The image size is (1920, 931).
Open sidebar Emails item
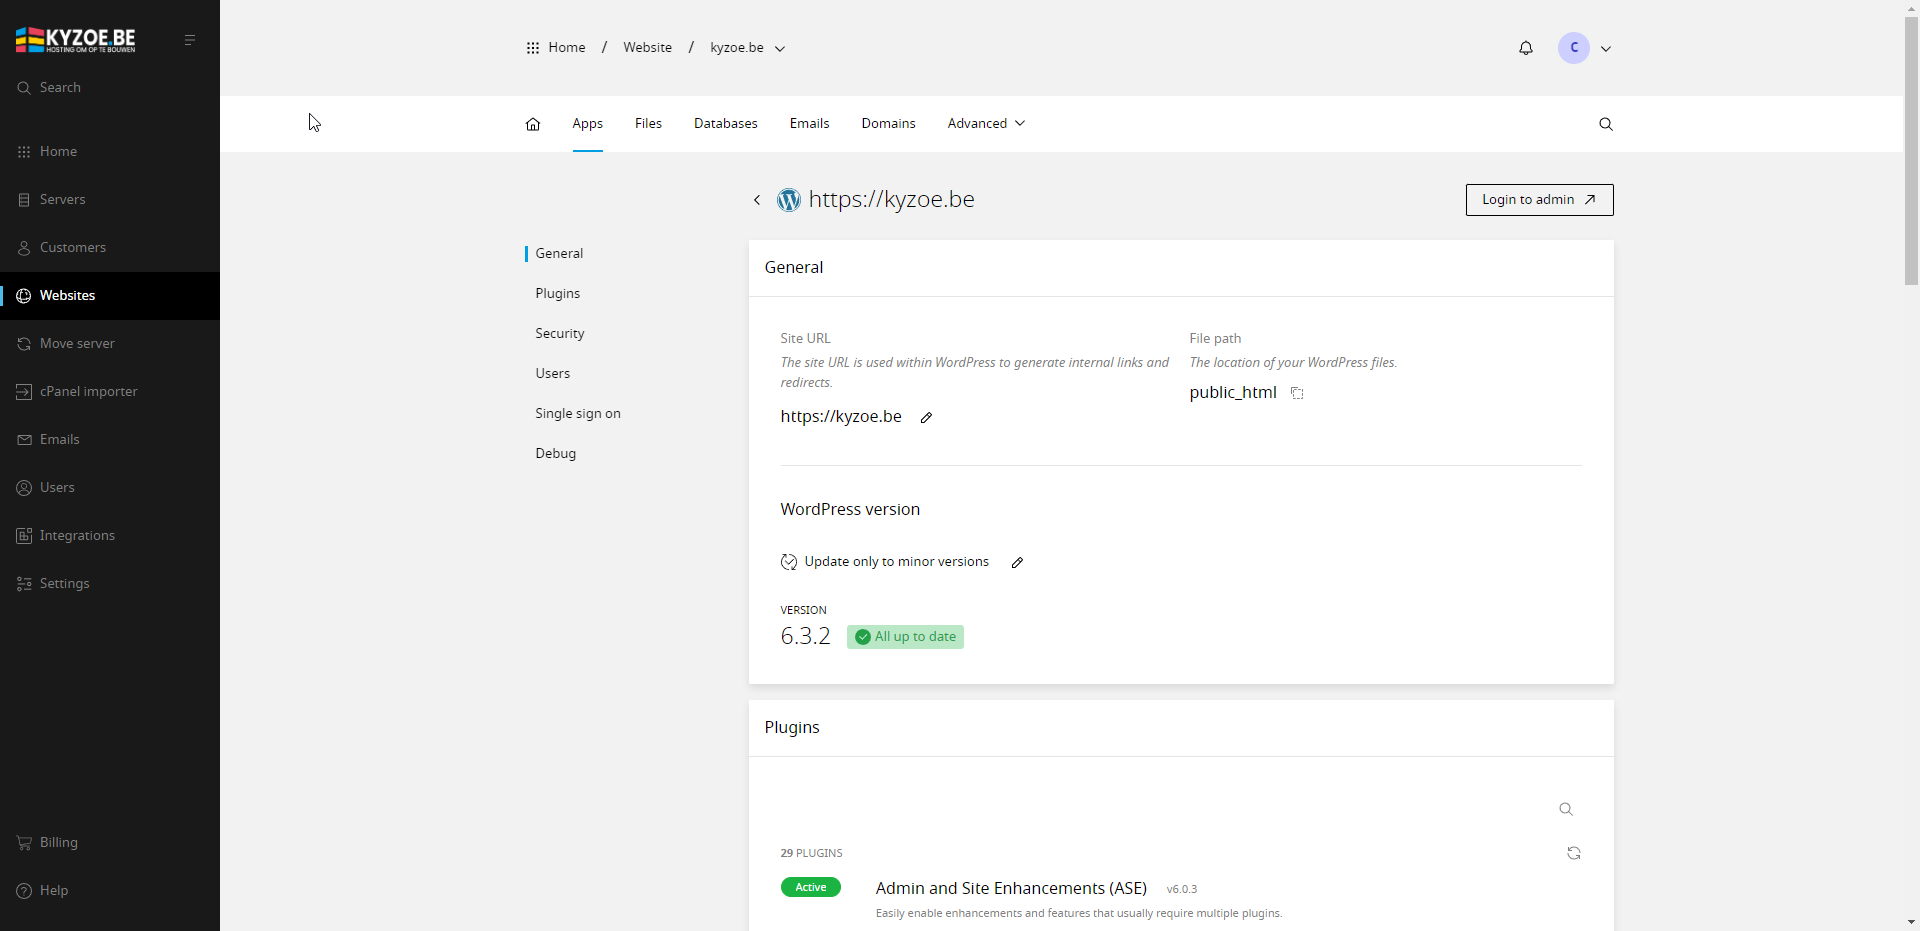tap(110, 440)
